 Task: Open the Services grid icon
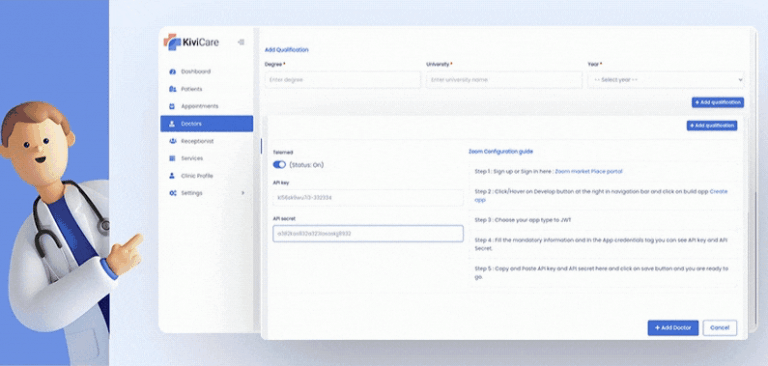pos(172,158)
